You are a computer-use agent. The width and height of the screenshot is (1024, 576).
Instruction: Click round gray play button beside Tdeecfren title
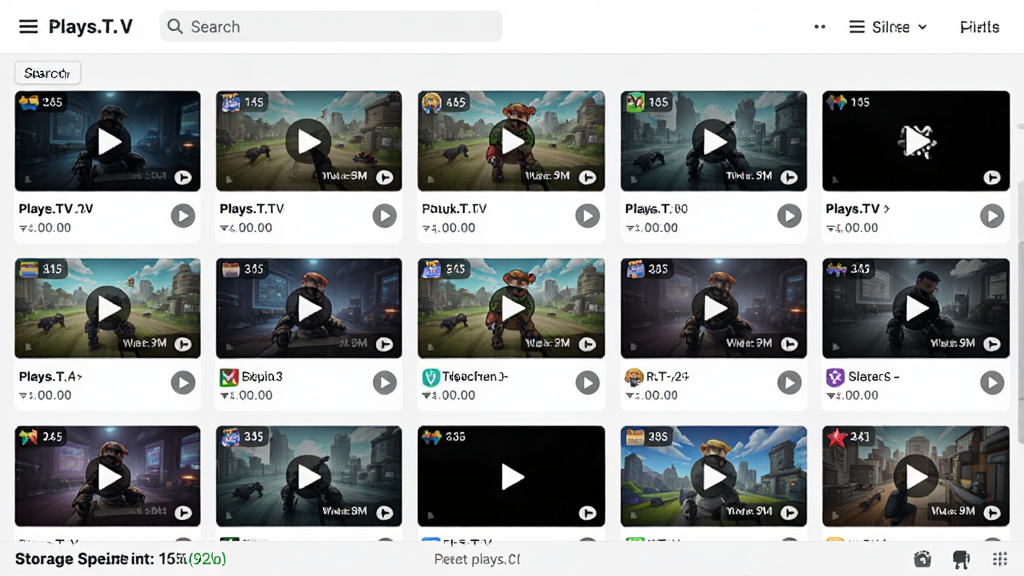pyautogui.click(x=587, y=383)
